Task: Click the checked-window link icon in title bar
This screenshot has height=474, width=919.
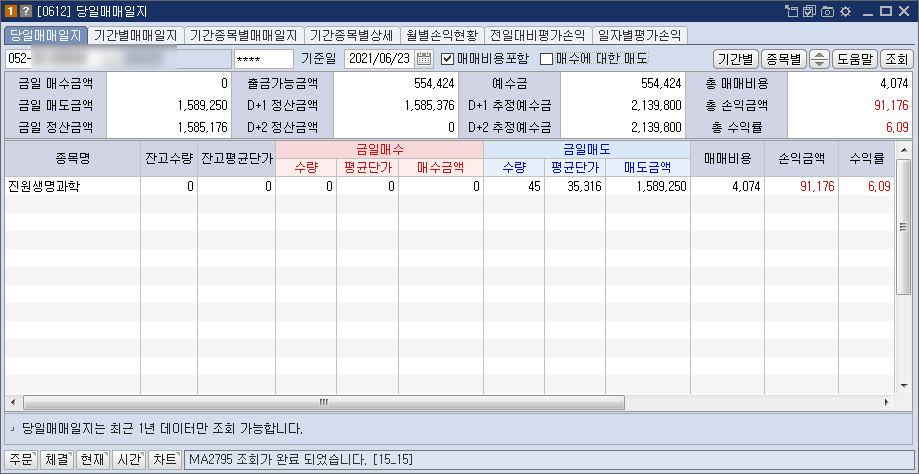Action: point(809,11)
